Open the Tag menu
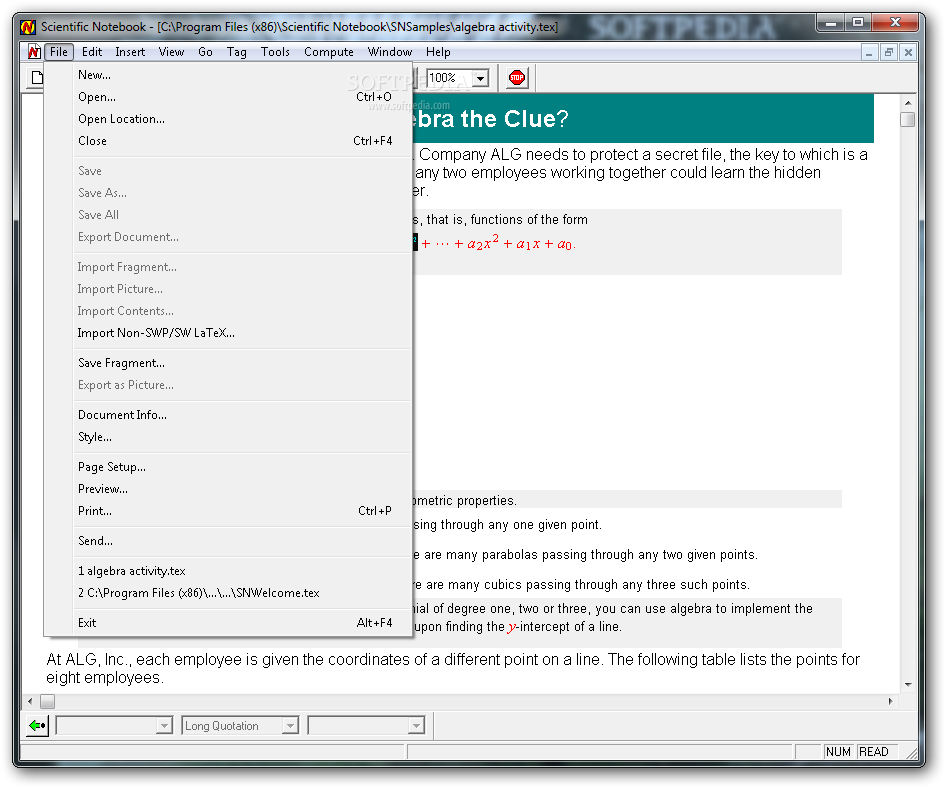946x788 pixels. tap(236, 52)
